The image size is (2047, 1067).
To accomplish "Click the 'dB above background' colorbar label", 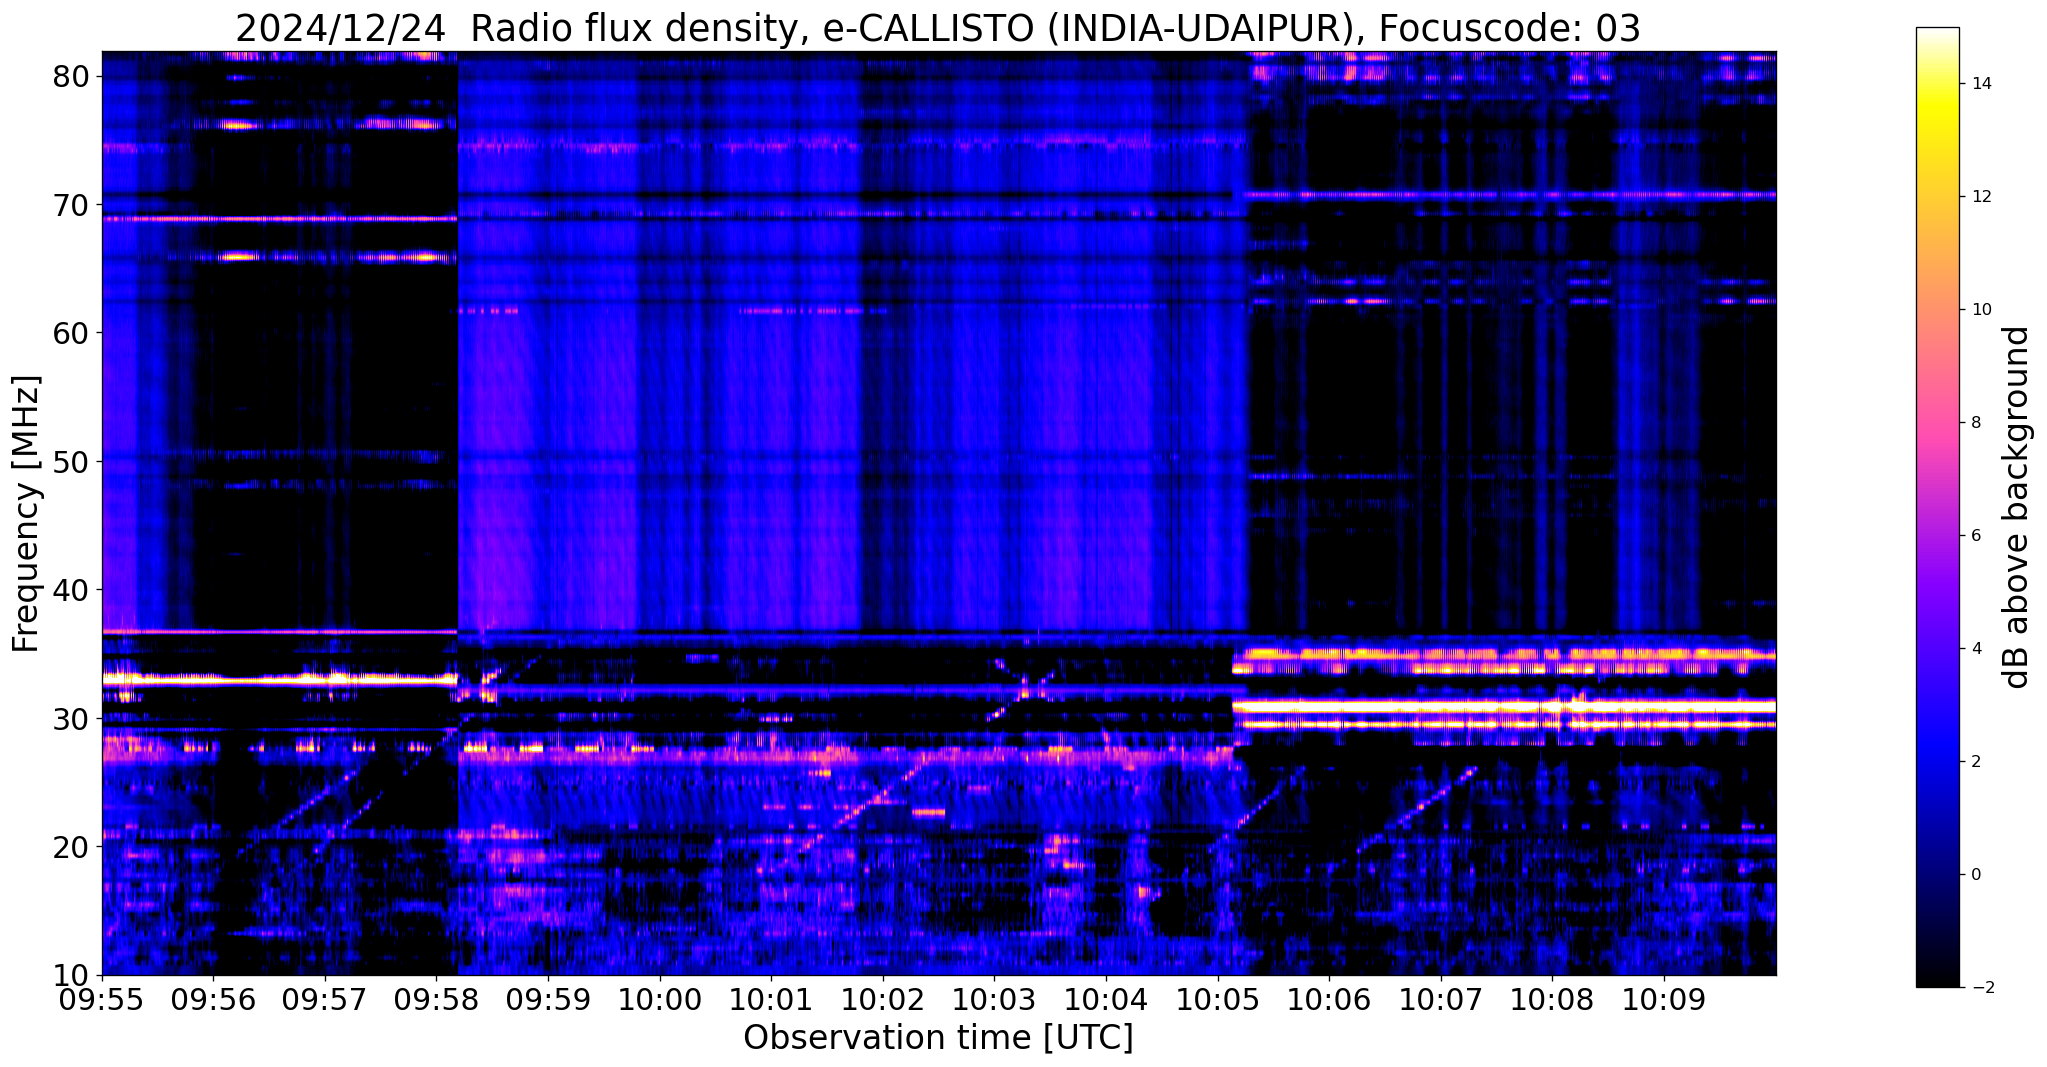I will point(2017,507).
